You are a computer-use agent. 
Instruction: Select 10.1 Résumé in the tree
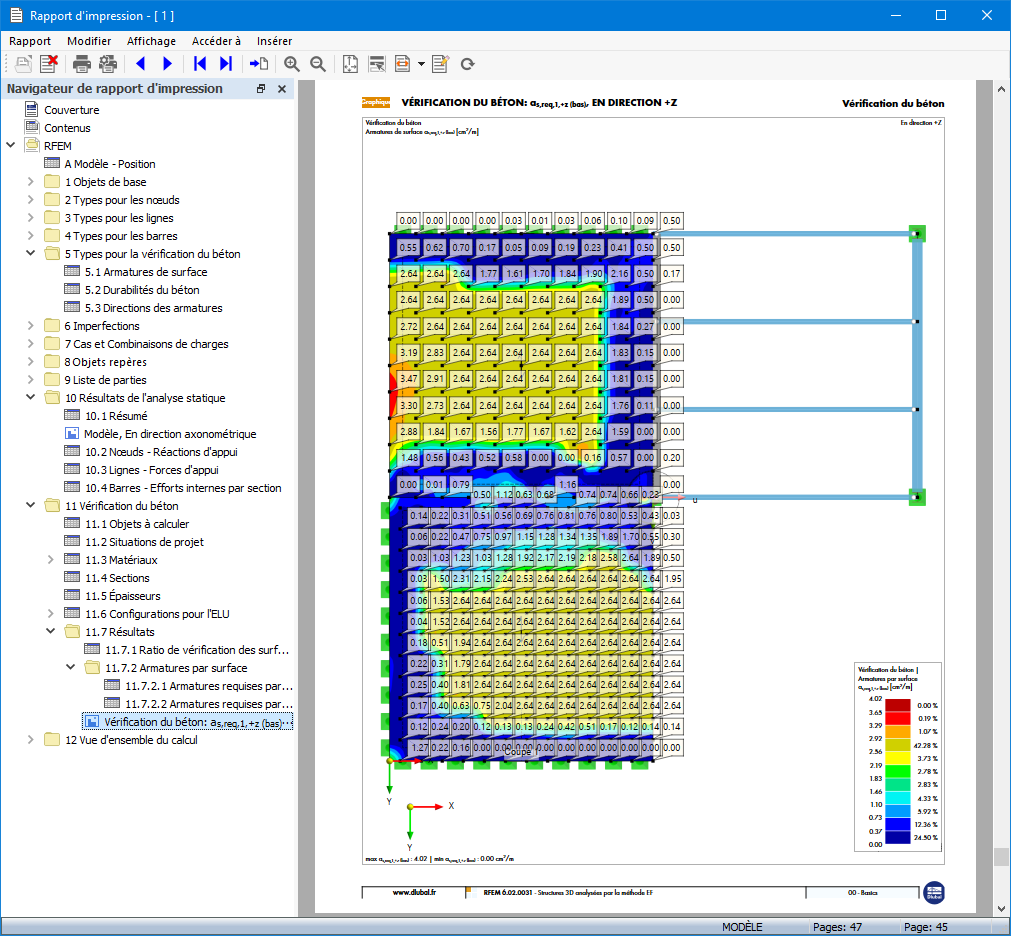pyautogui.click(x=116, y=416)
